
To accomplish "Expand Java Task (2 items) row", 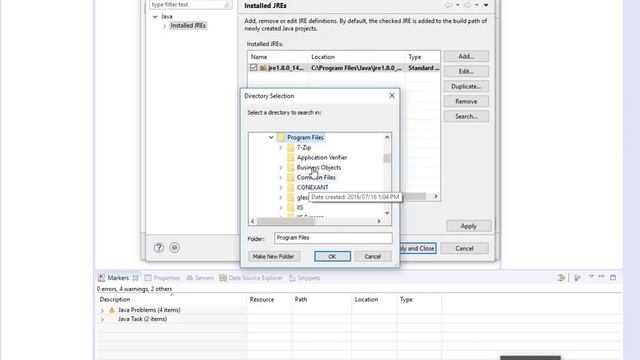I will pyautogui.click(x=102, y=320).
